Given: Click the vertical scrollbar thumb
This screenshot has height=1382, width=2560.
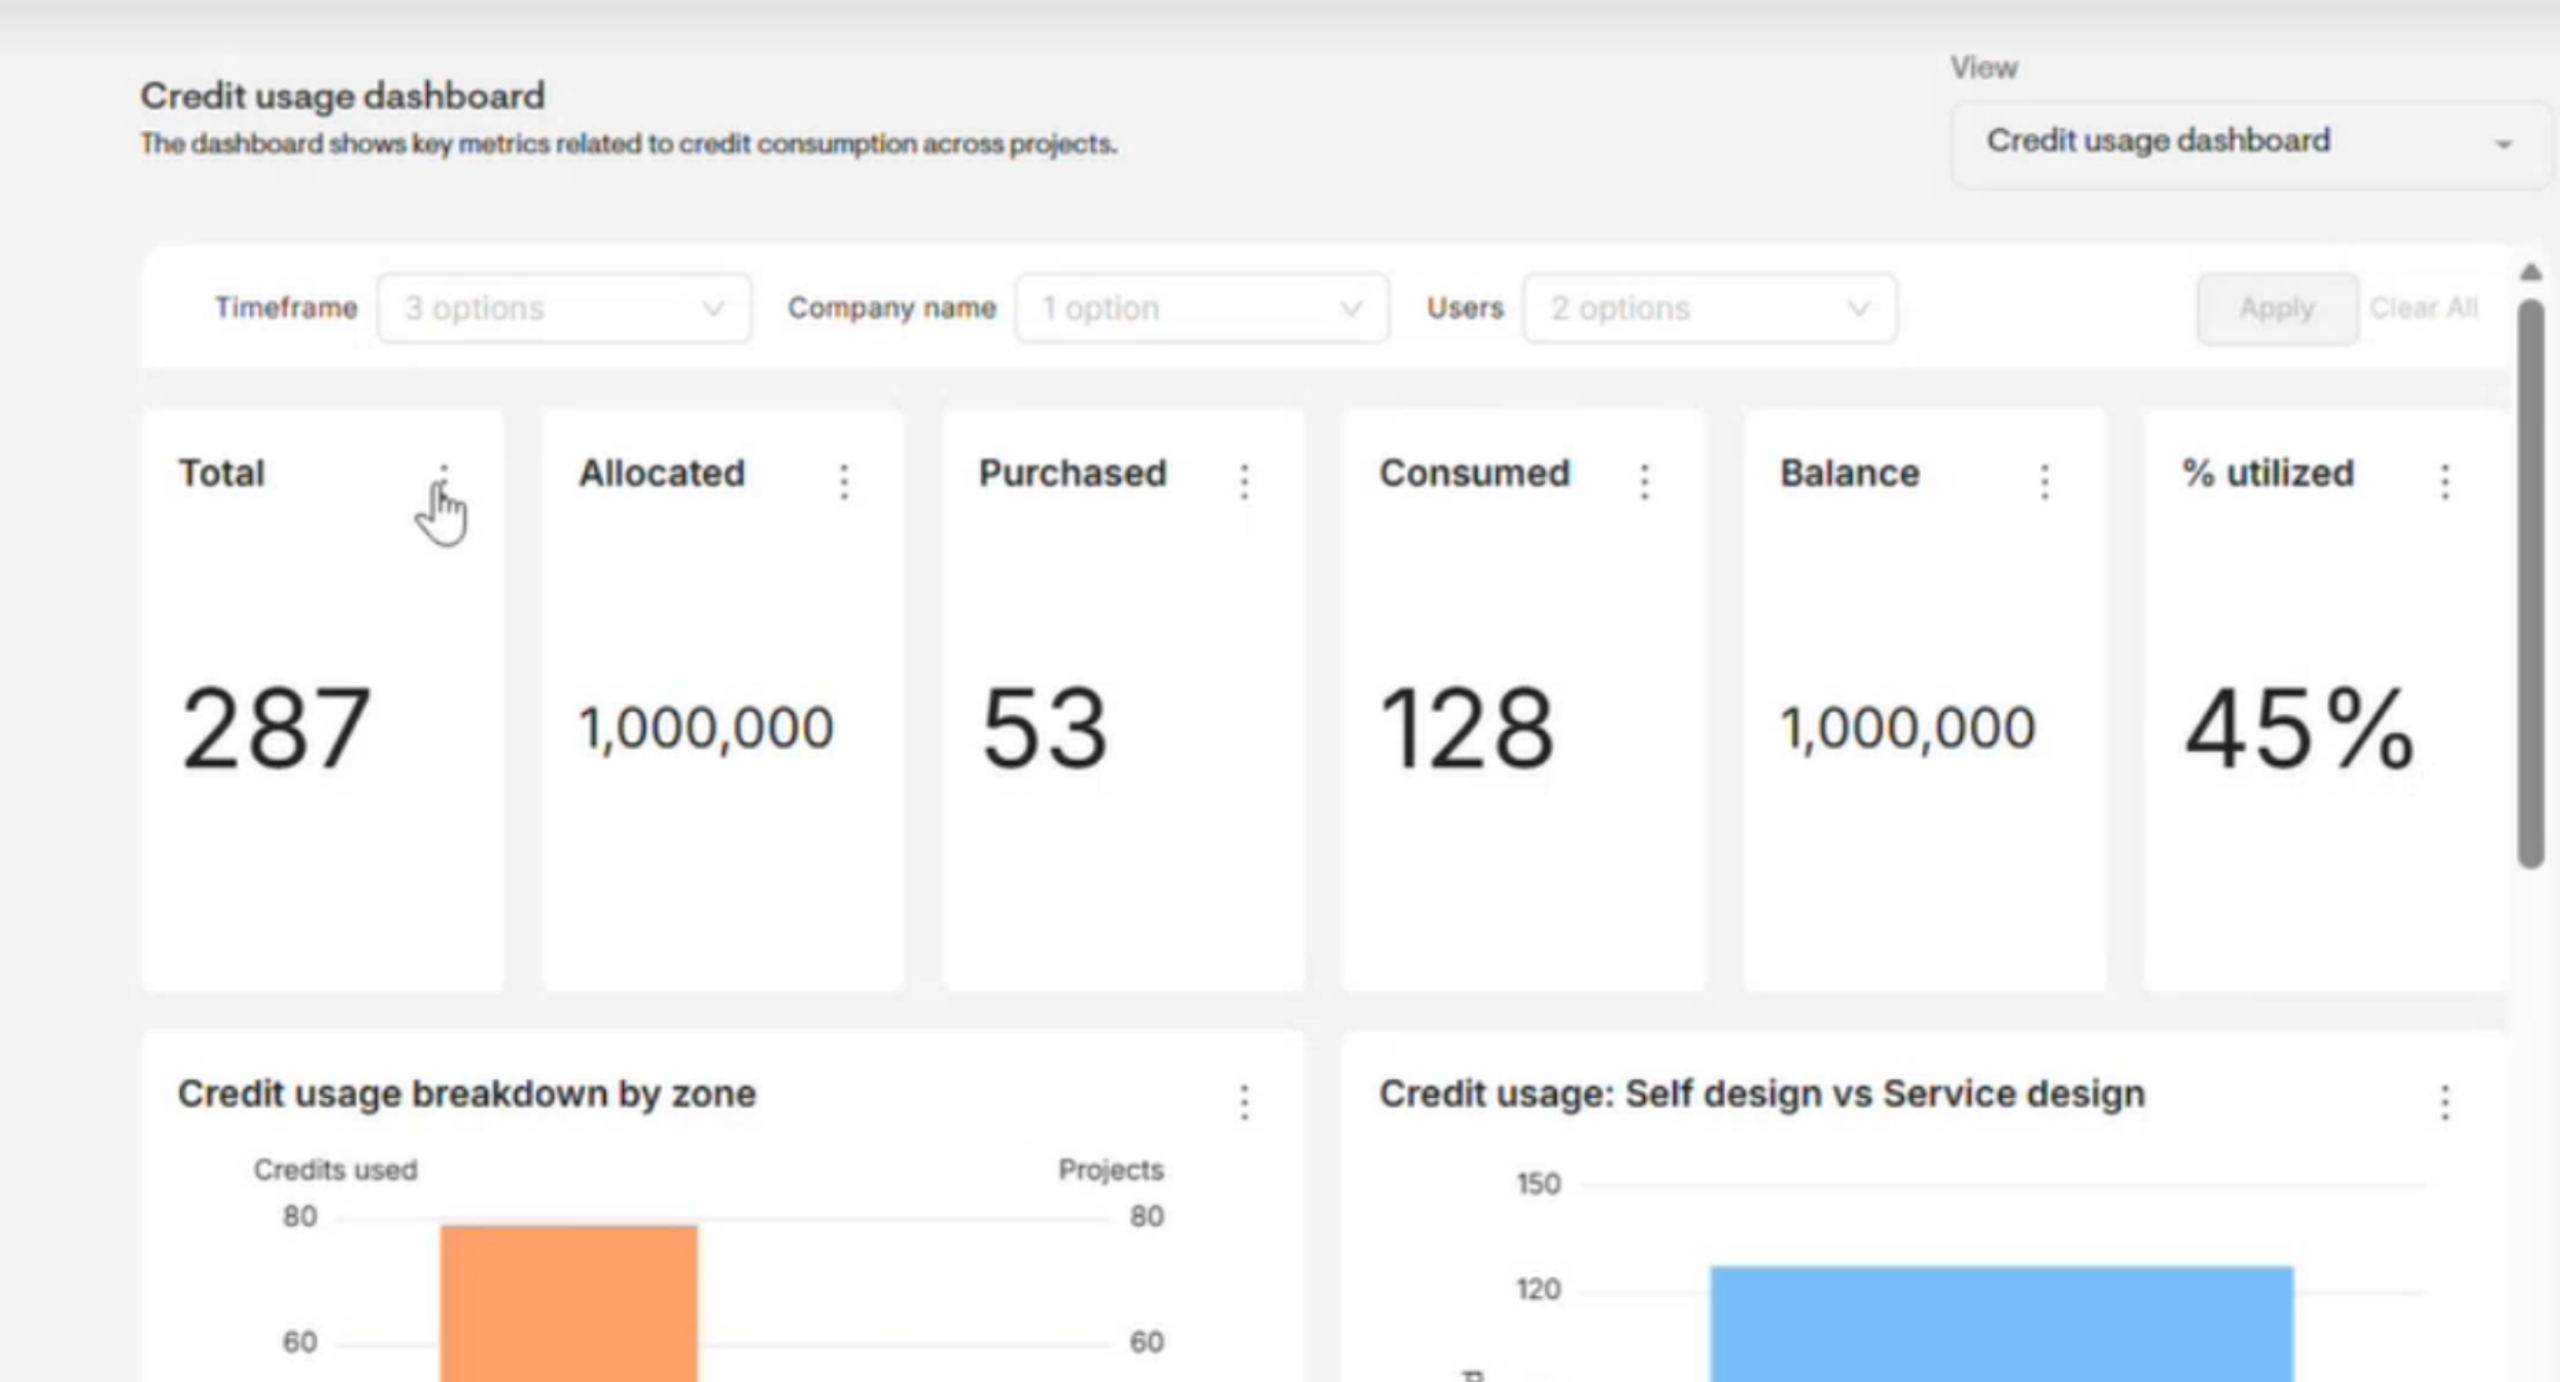Looking at the screenshot, I should point(2531,583).
